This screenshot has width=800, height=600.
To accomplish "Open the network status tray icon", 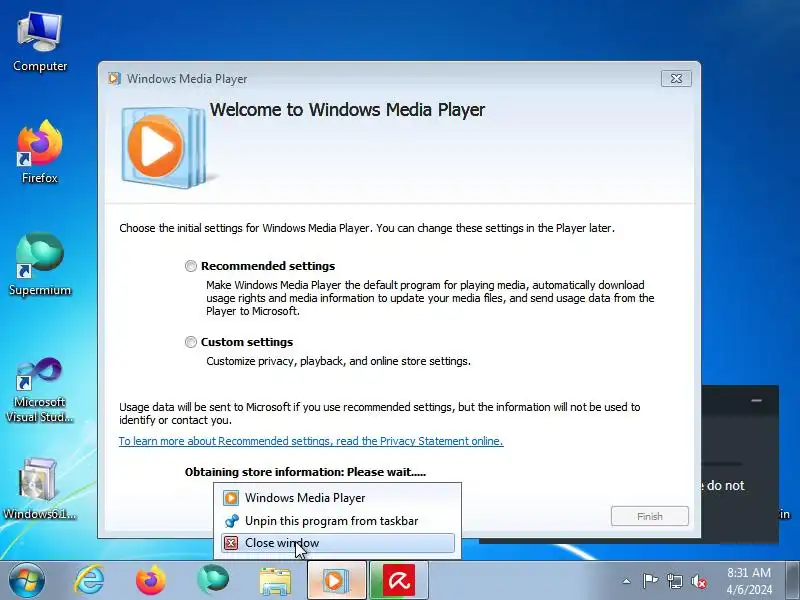I will tap(674, 581).
